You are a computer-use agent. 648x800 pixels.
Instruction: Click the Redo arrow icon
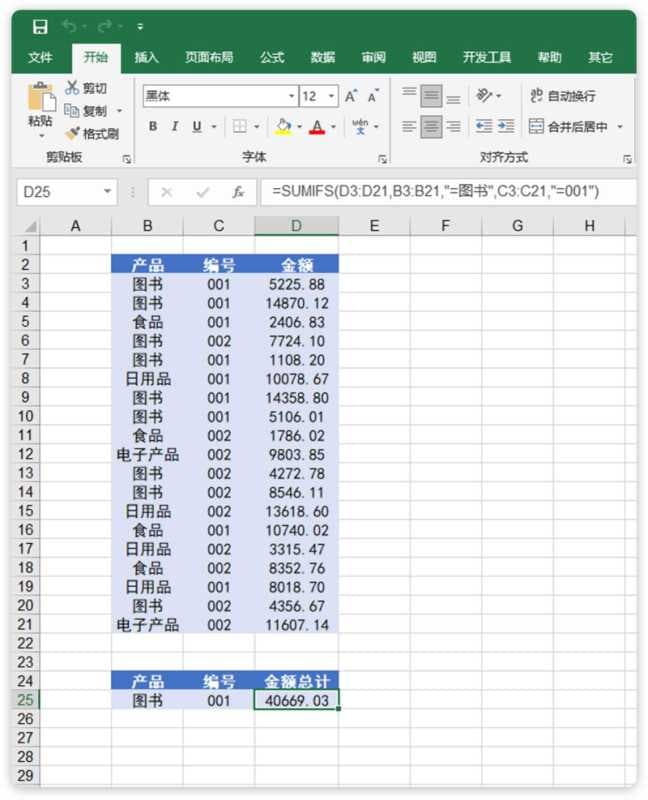click(105, 26)
